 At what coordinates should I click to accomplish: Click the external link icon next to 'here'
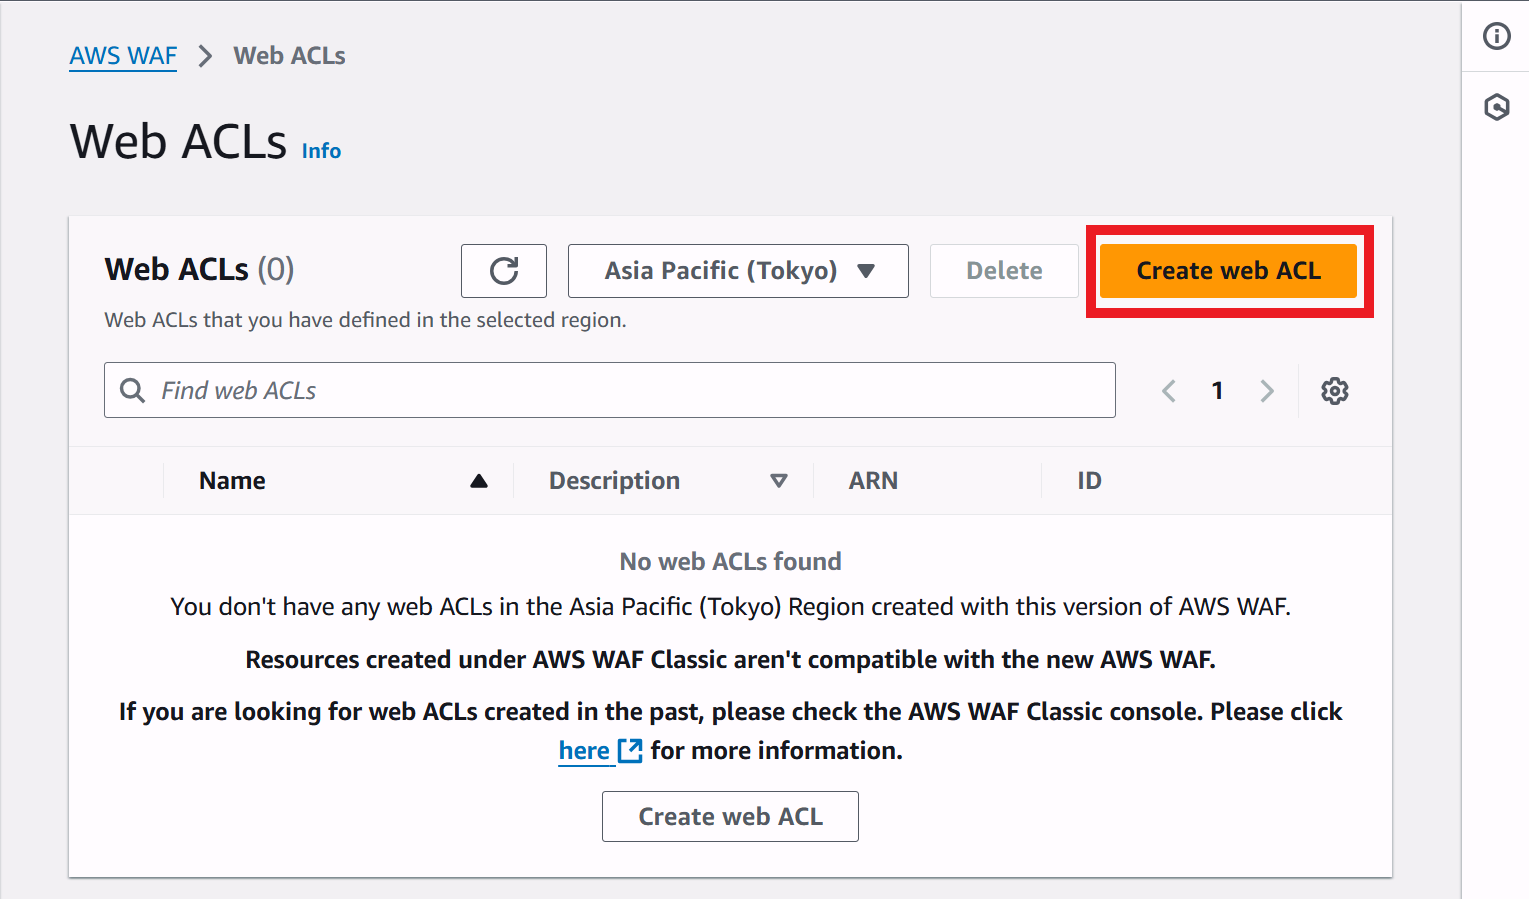coord(630,751)
